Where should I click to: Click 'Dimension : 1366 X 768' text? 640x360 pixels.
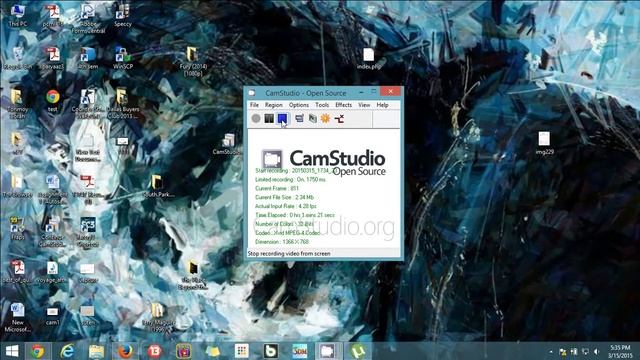[x=282, y=242]
